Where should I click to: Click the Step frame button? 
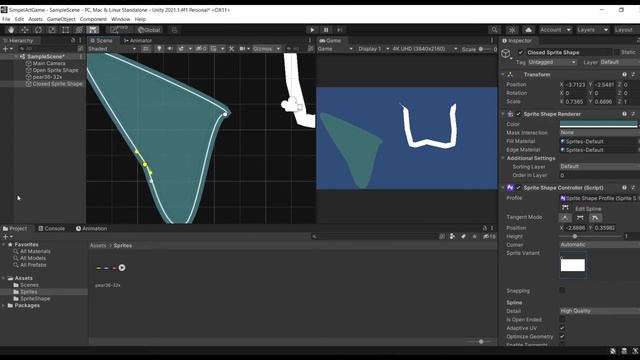[340, 30]
